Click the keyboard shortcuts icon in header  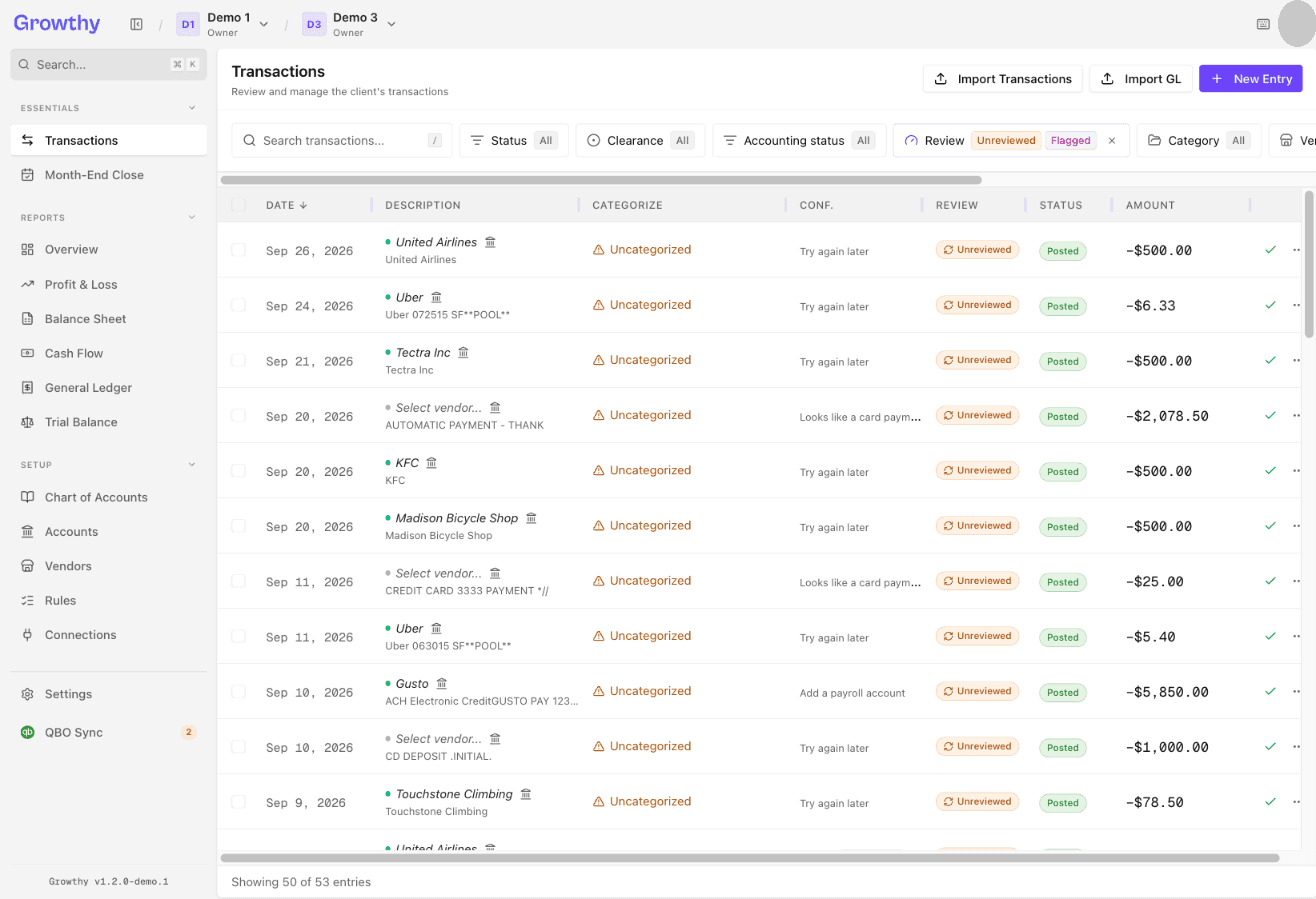pos(1263,24)
